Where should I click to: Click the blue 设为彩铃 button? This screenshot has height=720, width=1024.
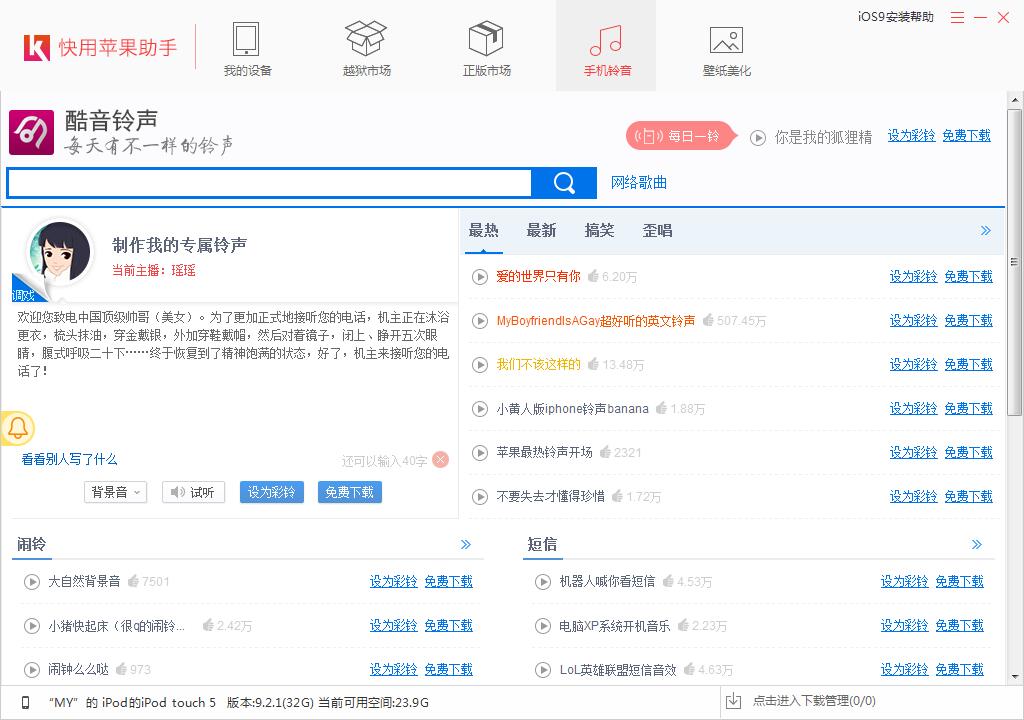(271, 492)
